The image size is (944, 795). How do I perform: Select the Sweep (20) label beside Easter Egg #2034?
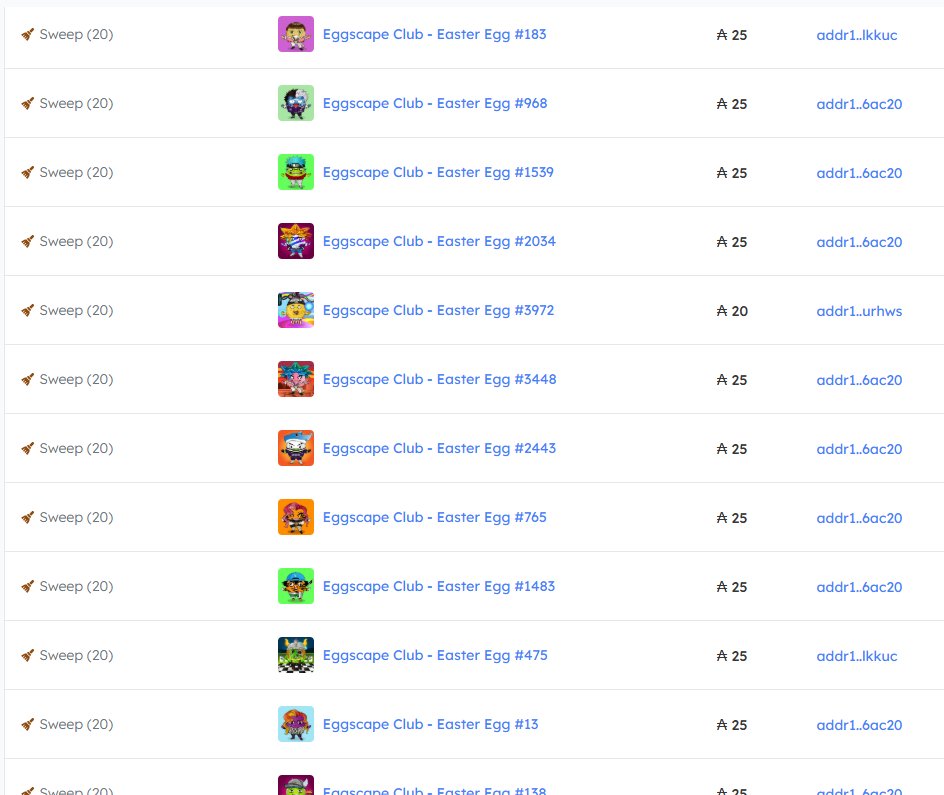pos(76,242)
